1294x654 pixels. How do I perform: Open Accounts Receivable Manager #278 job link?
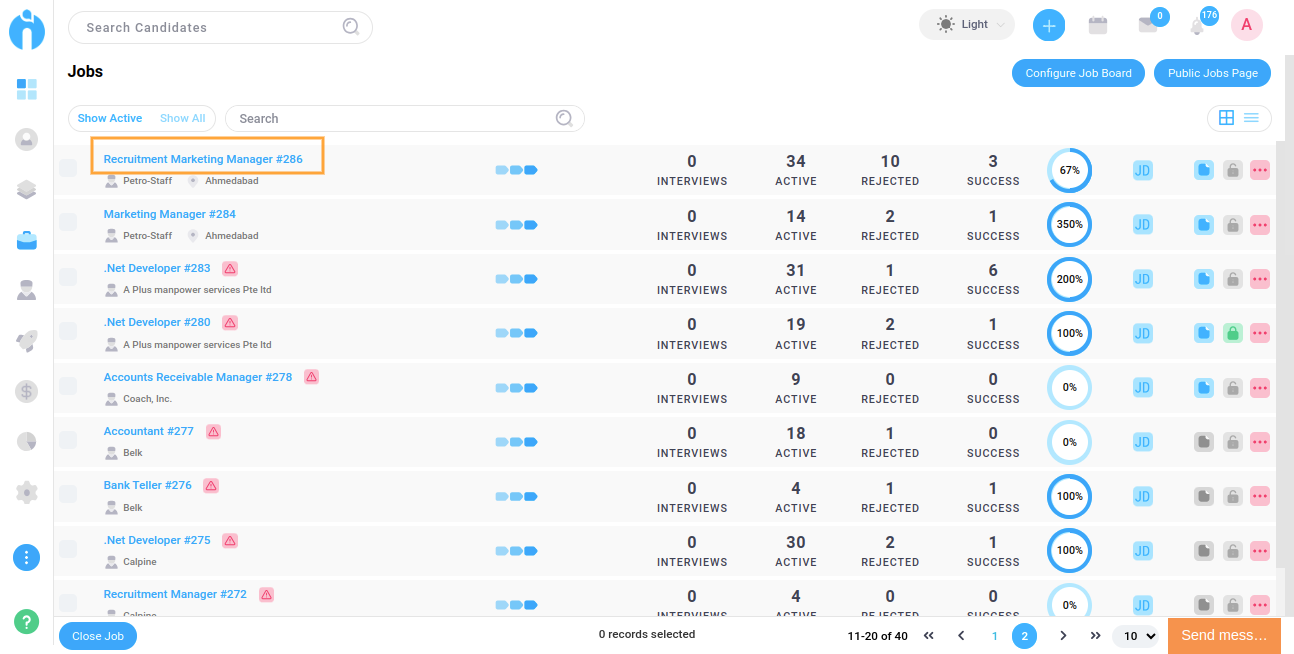(198, 377)
